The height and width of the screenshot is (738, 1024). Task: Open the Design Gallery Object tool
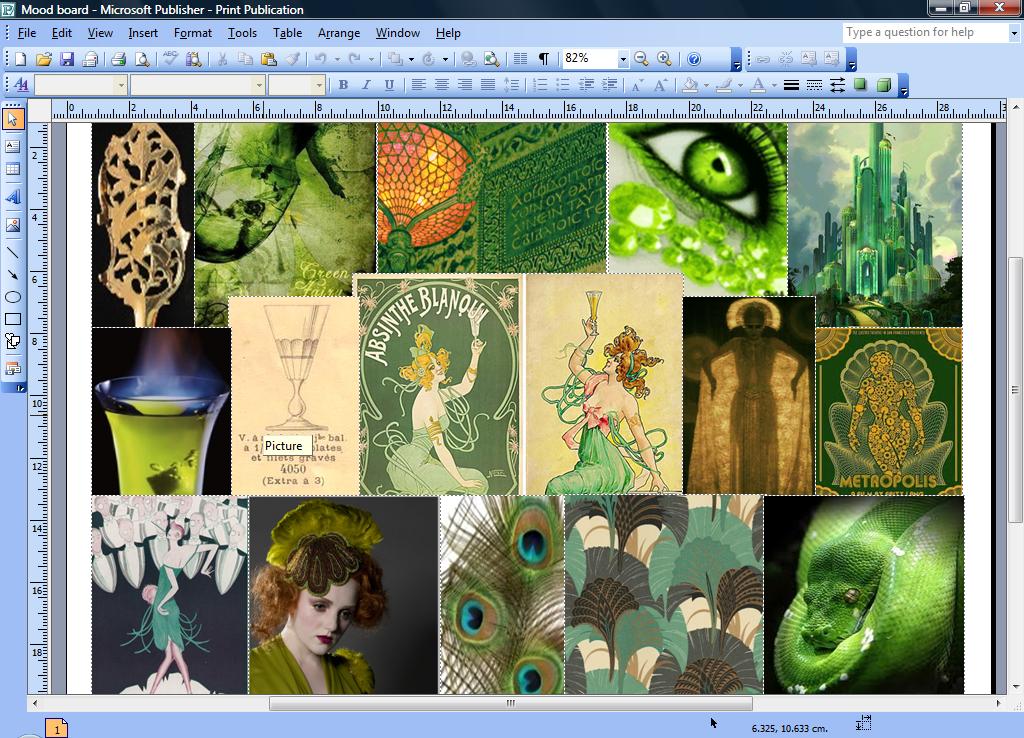(x=12, y=369)
